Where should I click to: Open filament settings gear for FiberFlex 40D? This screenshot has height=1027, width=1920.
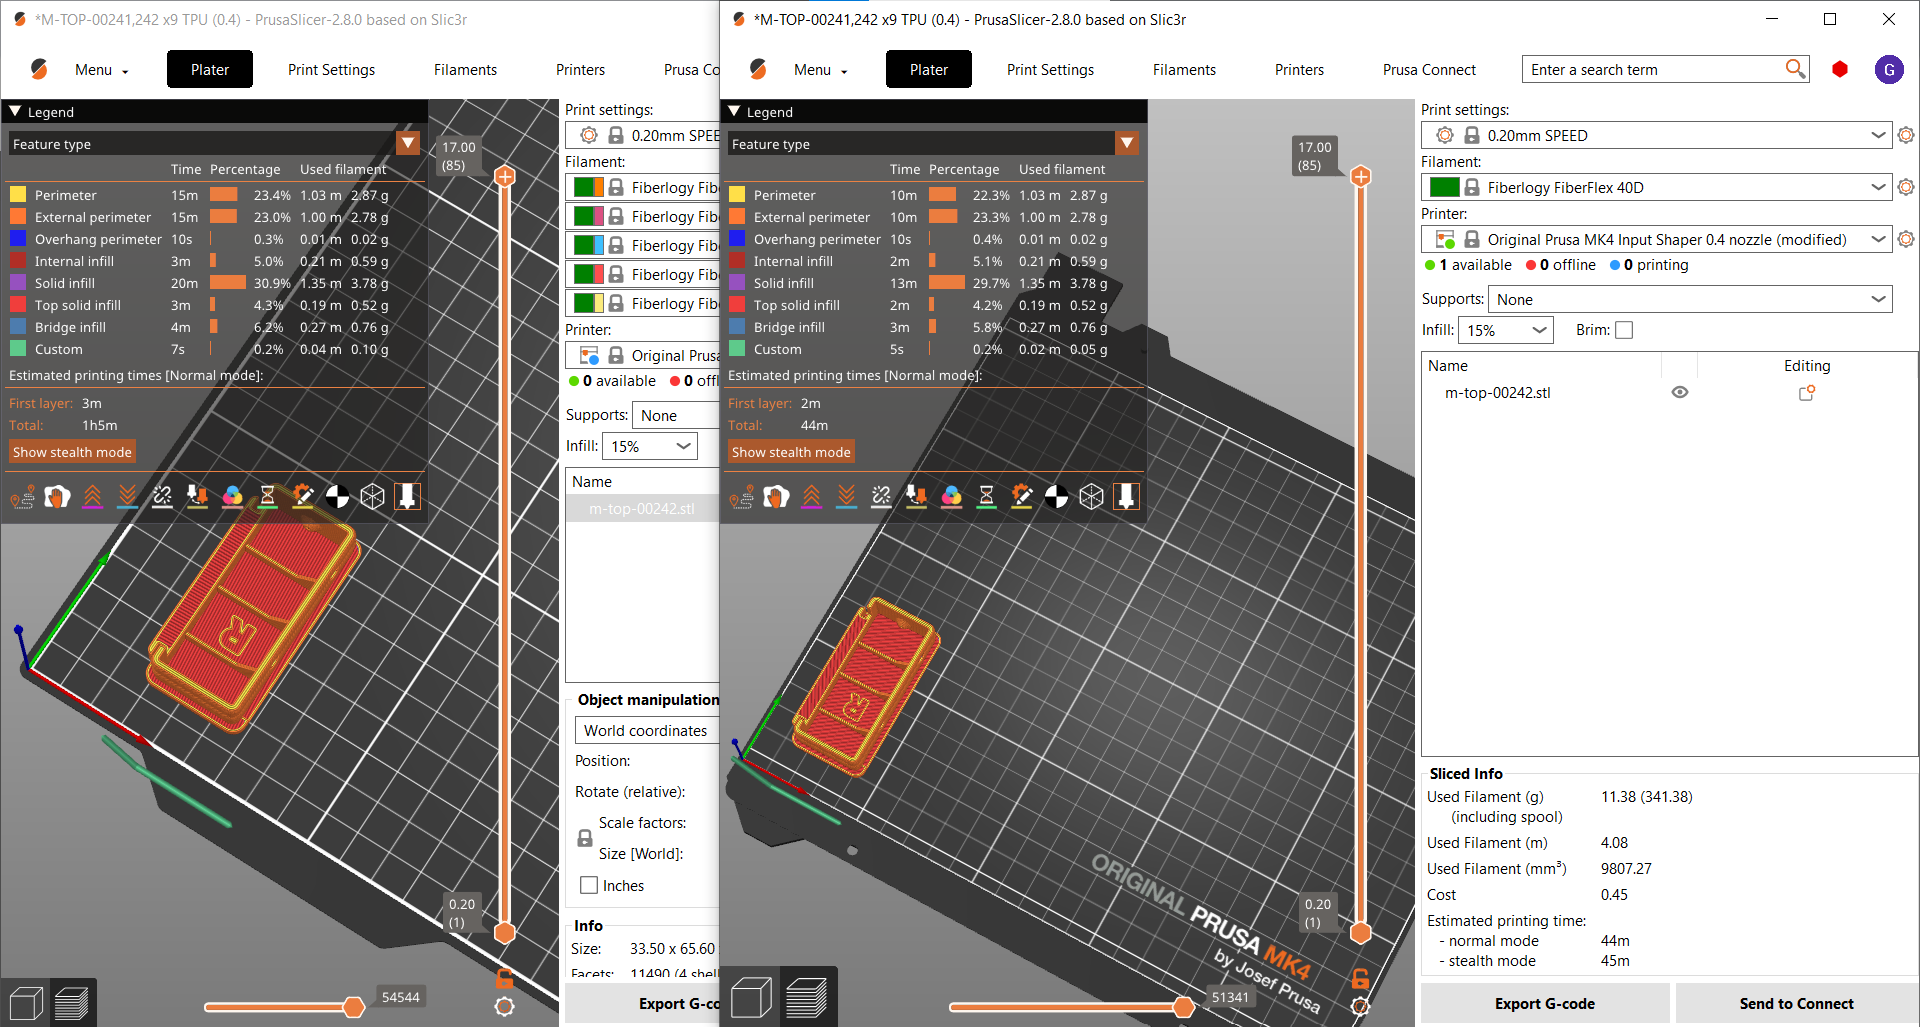click(1906, 187)
